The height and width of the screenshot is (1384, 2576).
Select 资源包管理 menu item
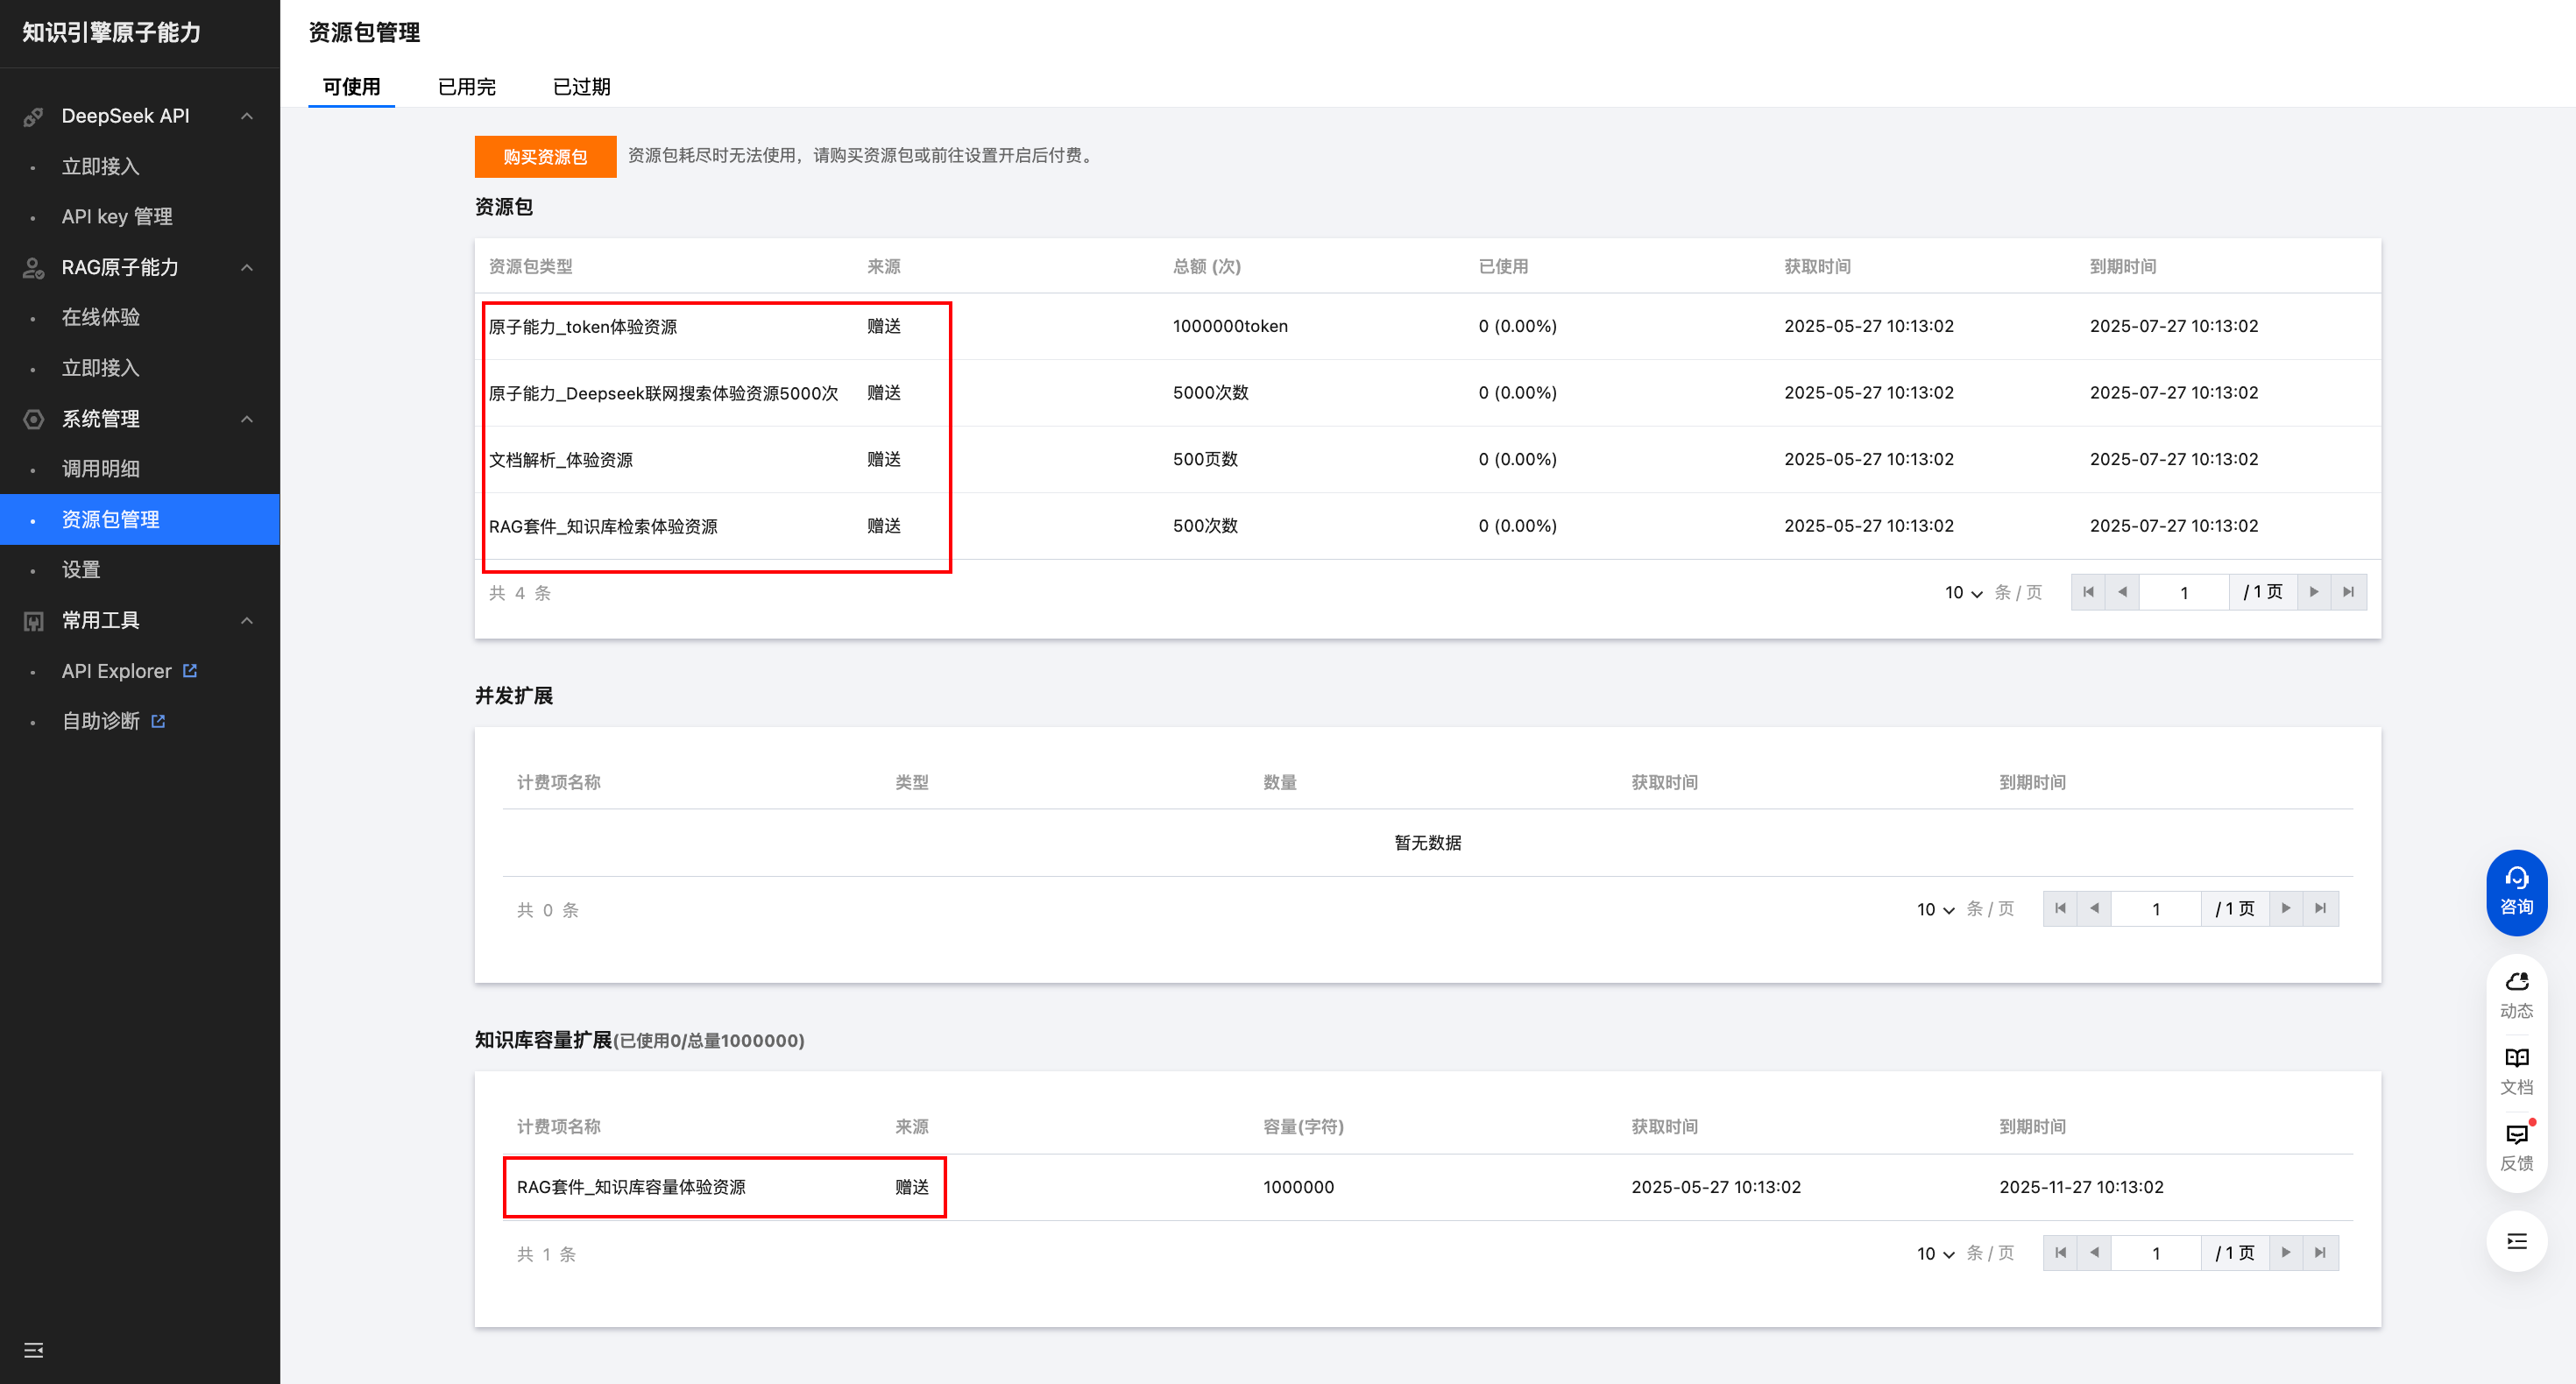click(x=140, y=519)
